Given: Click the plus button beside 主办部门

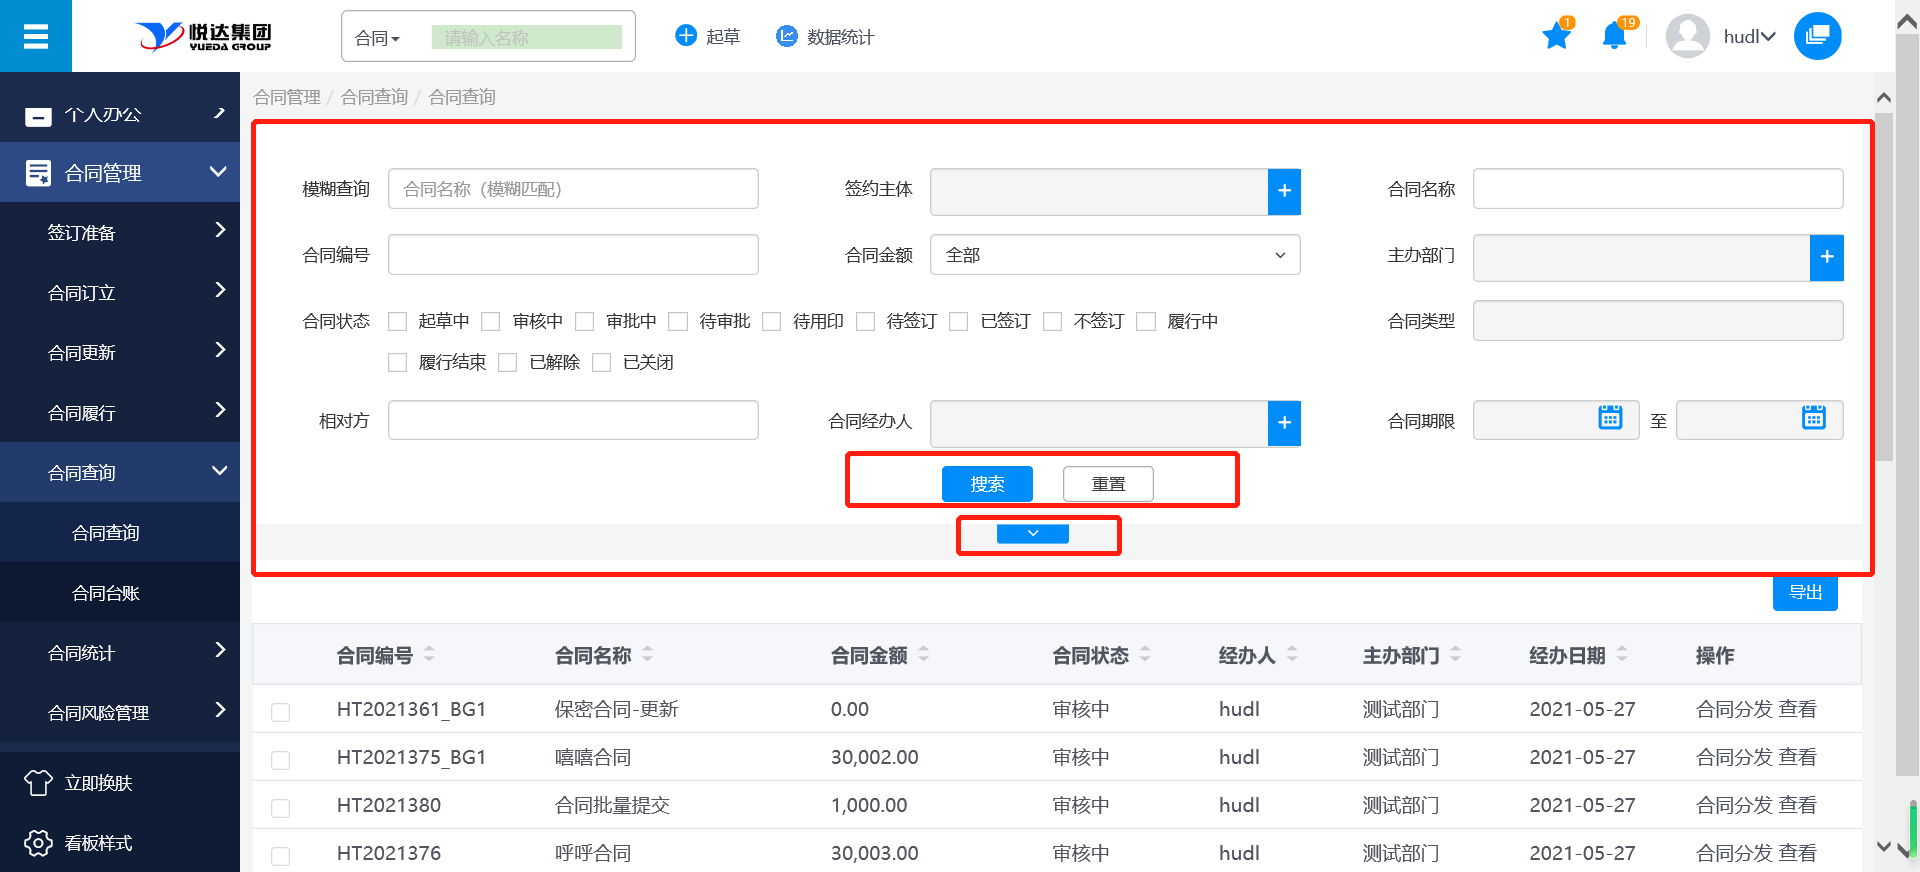Looking at the screenshot, I should point(1826,257).
